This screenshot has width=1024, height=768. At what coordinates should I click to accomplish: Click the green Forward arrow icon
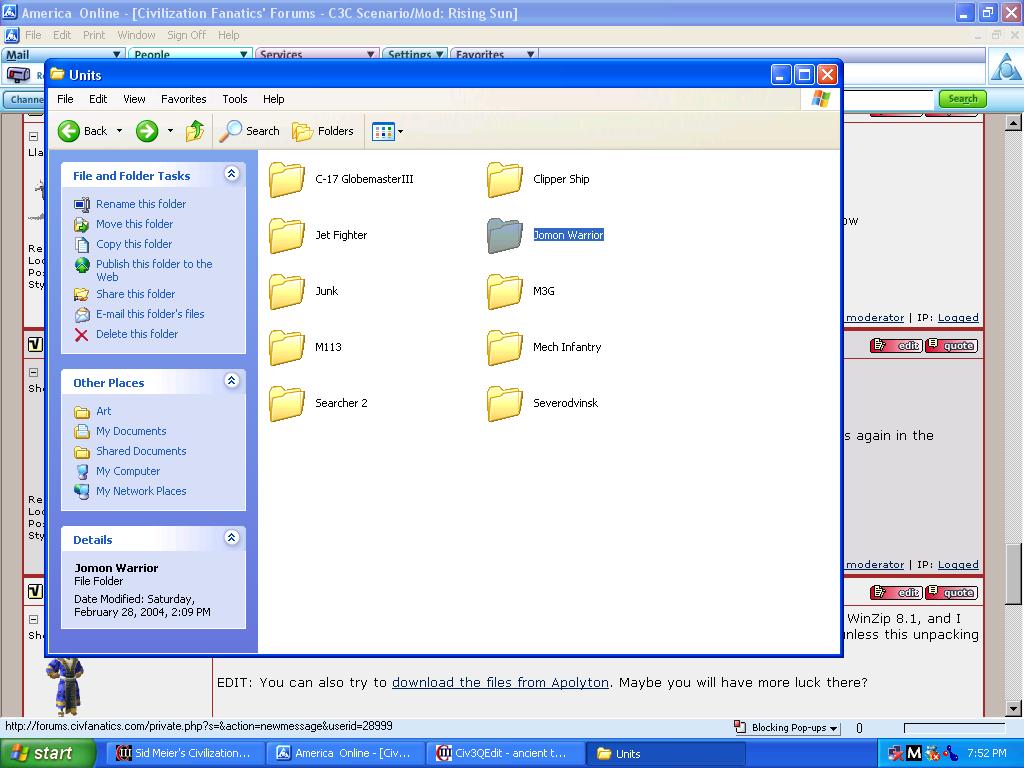click(147, 131)
